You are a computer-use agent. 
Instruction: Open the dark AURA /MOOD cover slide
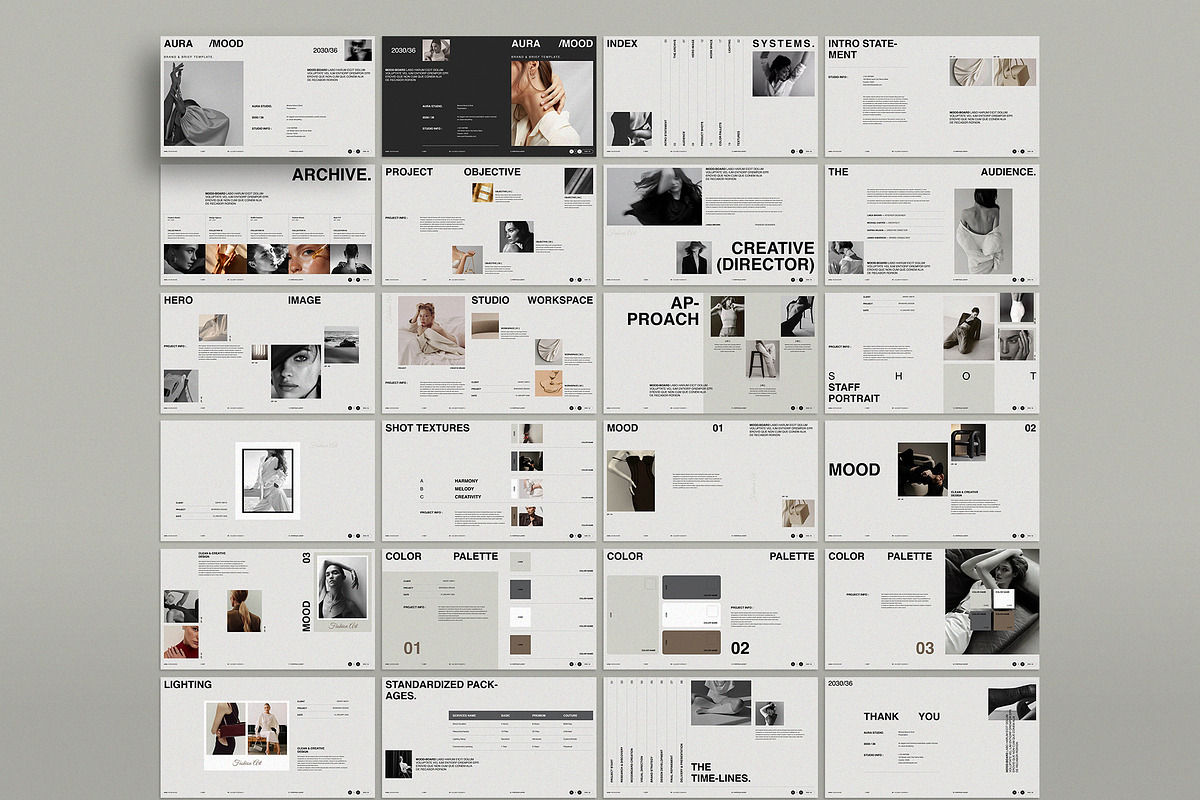(x=489, y=96)
